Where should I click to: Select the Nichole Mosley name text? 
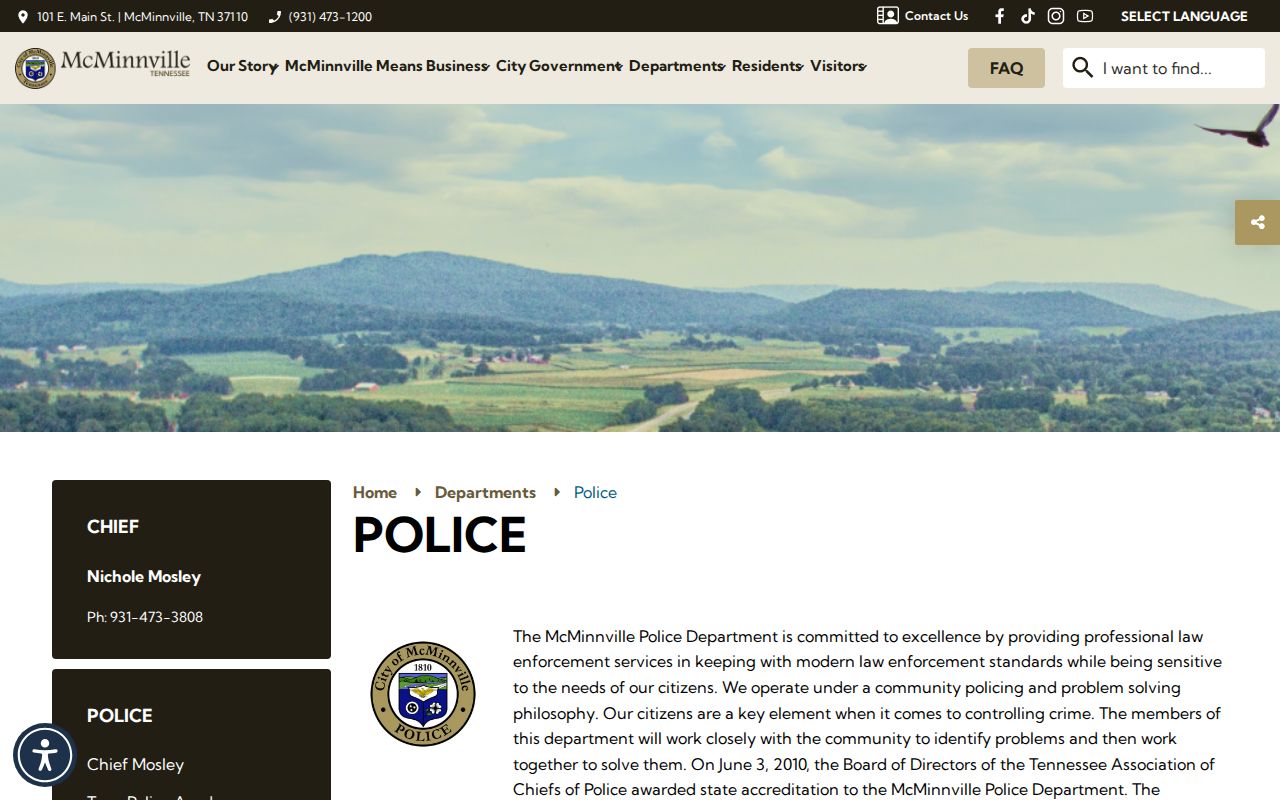144,576
